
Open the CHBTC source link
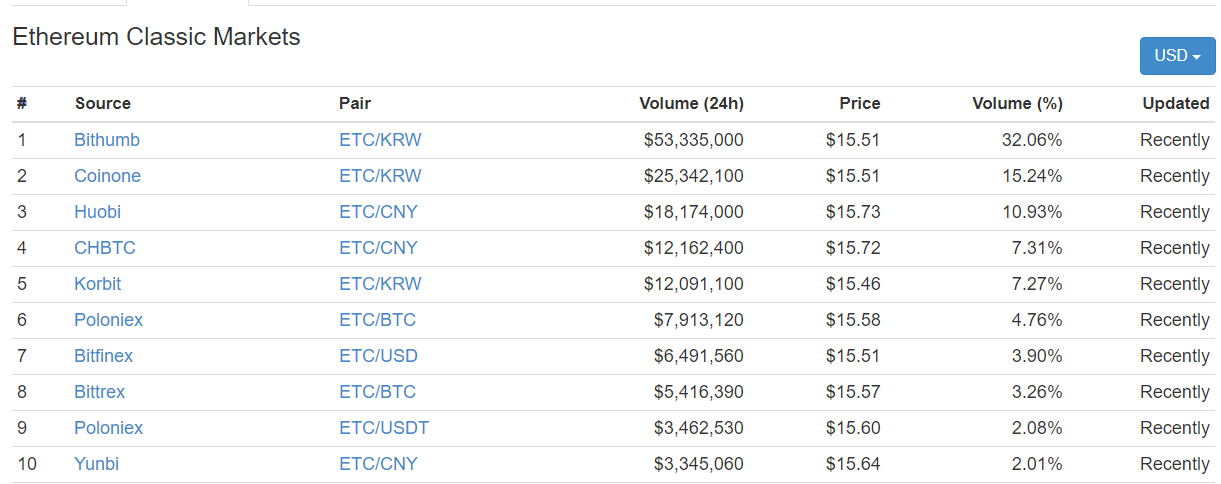105,248
